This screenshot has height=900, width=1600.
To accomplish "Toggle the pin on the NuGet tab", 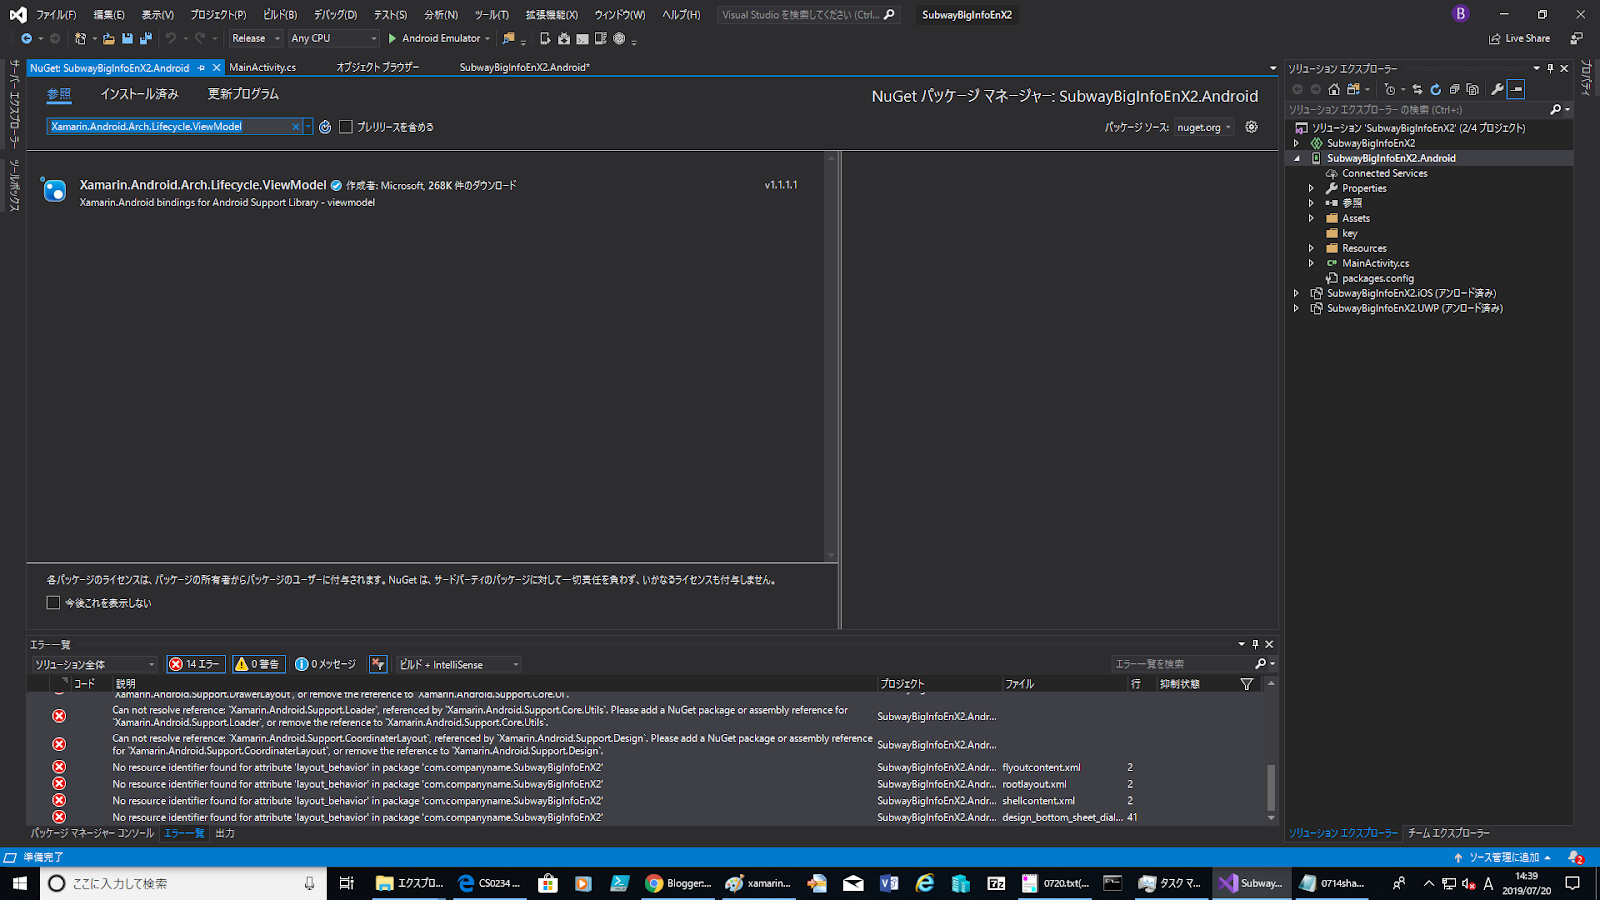I will [201, 68].
